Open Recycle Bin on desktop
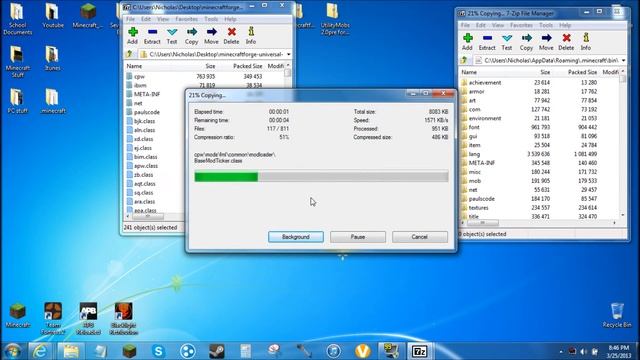Screen dimensions: 640x360 617,315
